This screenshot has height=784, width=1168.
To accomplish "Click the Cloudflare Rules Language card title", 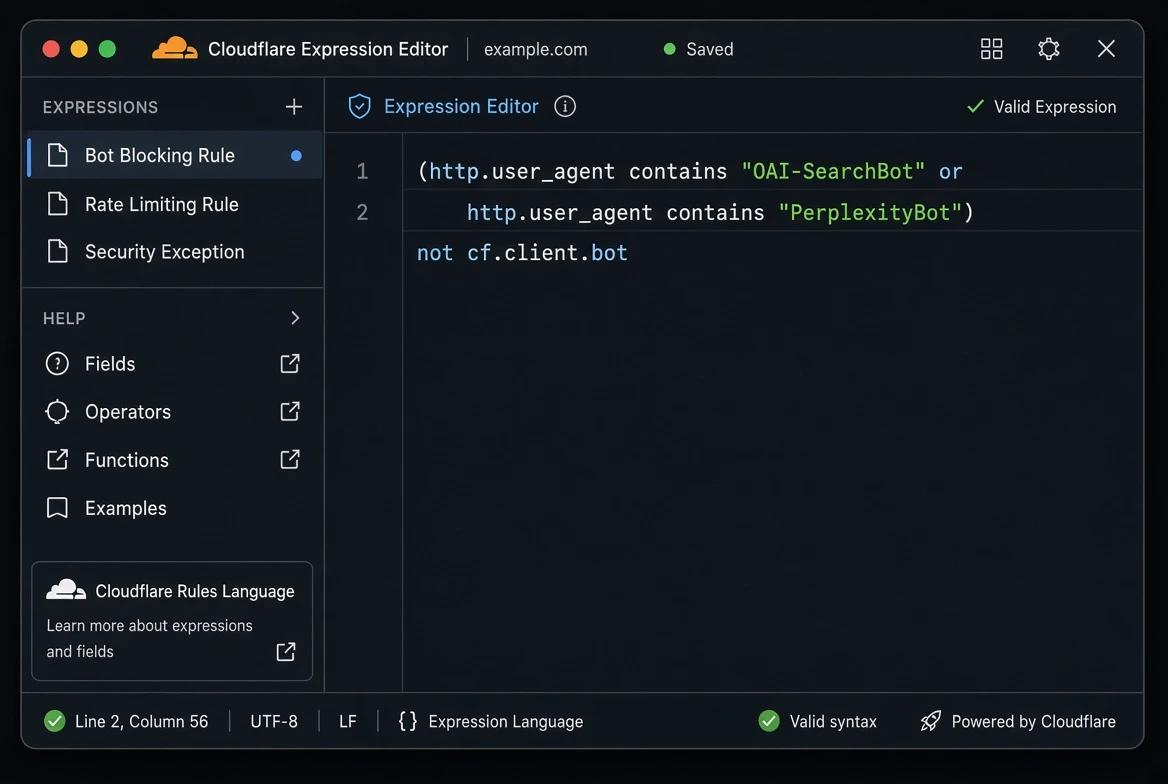I will click(x=195, y=591).
